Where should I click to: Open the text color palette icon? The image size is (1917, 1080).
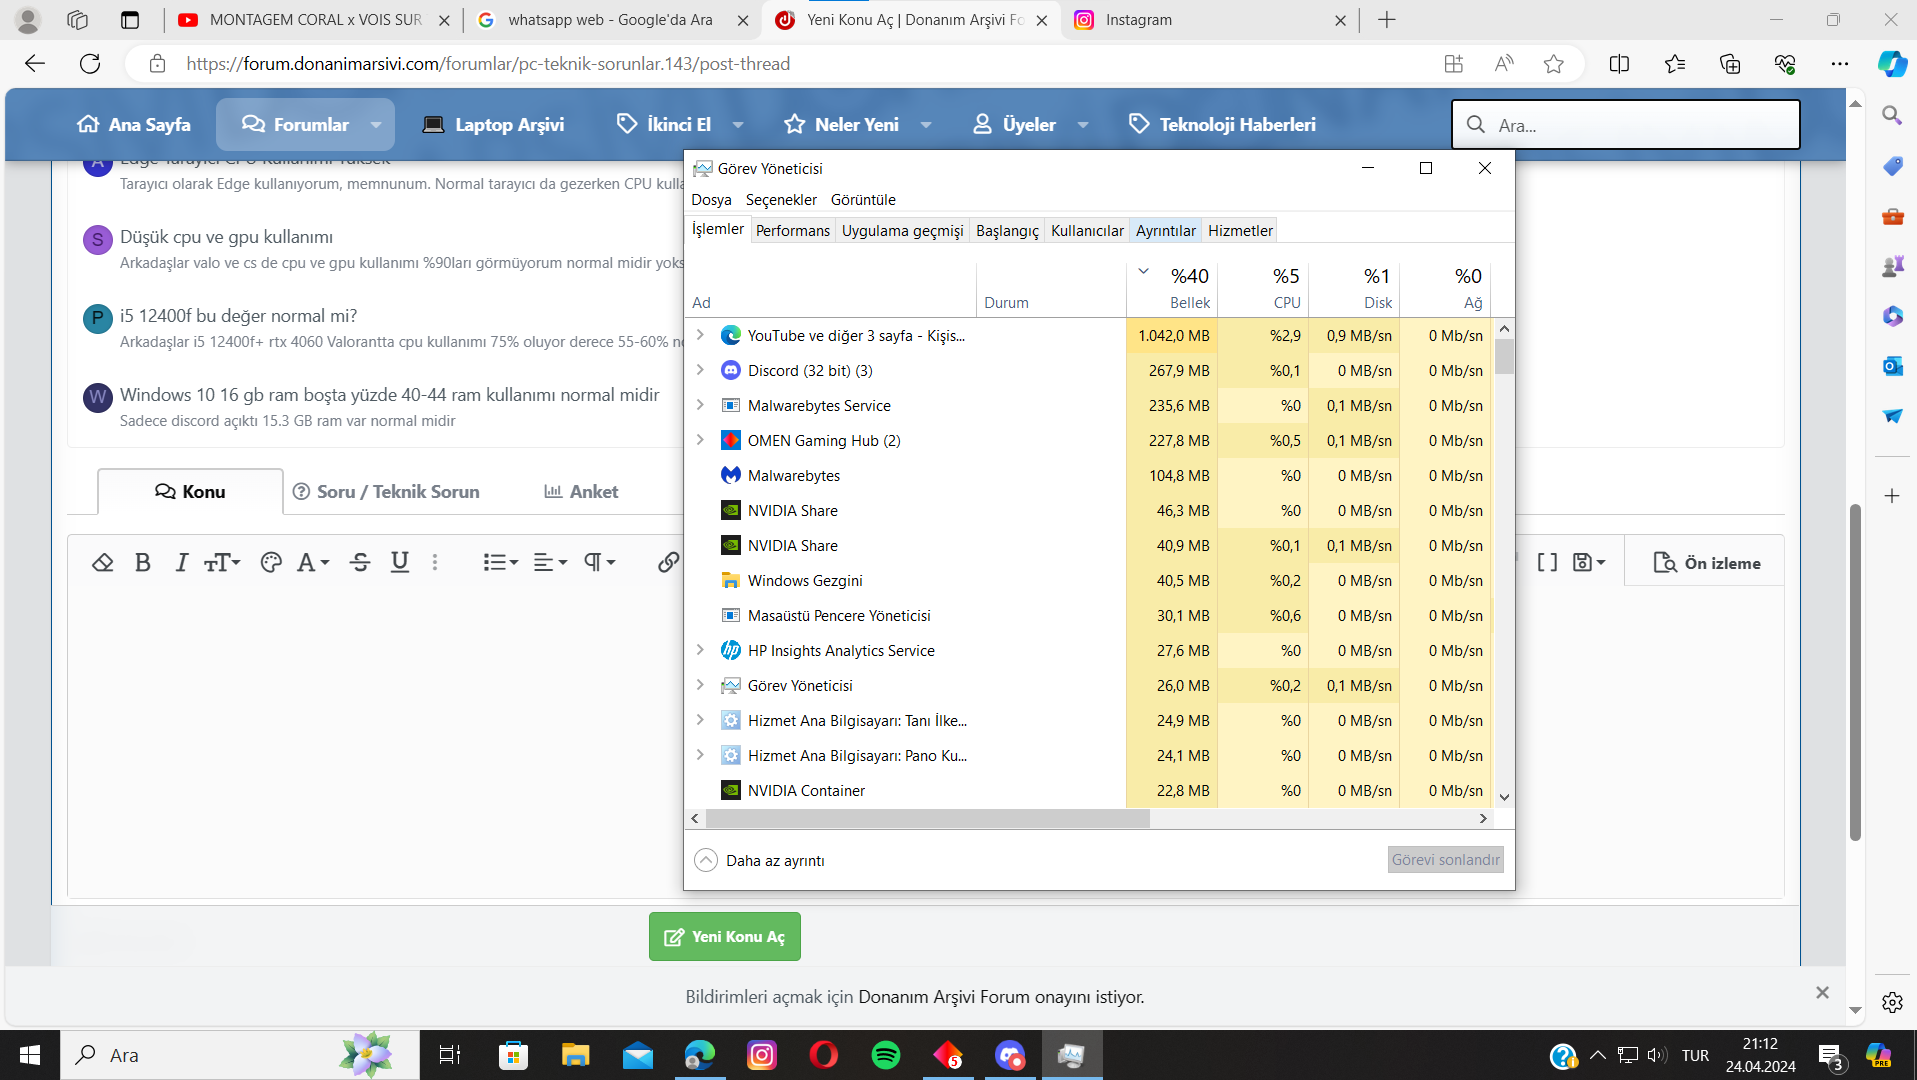(x=270, y=562)
